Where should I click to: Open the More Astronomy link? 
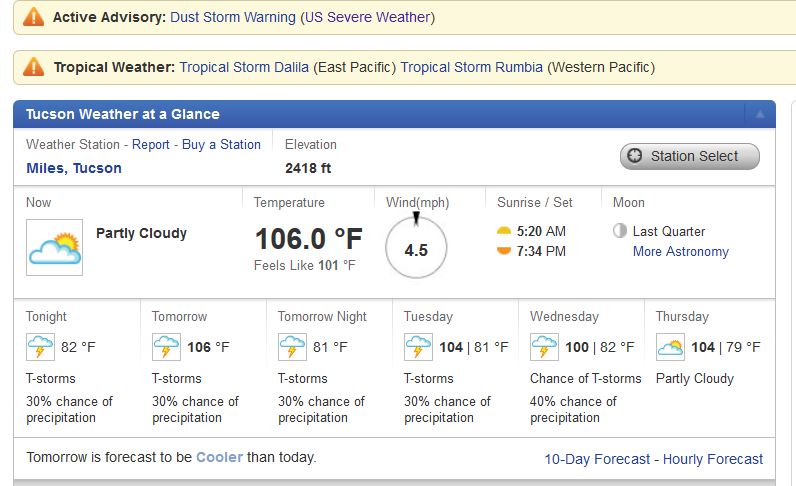tap(680, 251)
